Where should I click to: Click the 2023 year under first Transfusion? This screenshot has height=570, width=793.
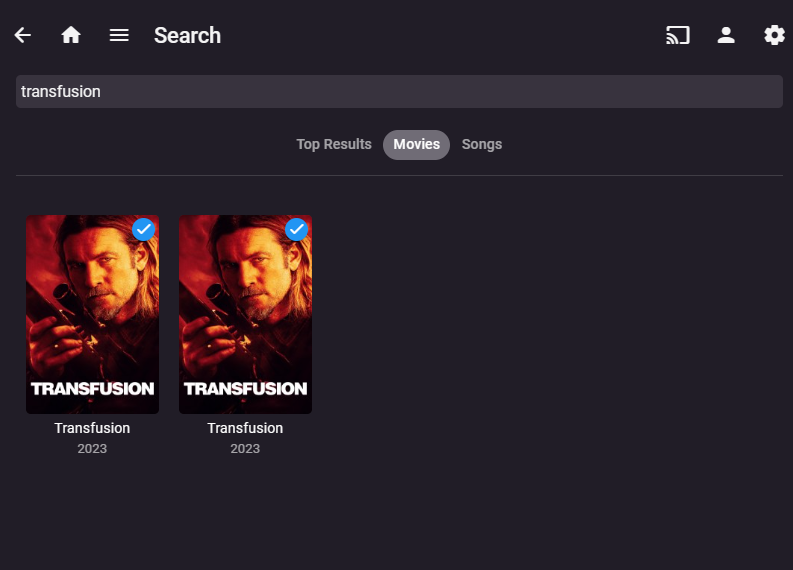pyautogui.click(x=92, y=449)
